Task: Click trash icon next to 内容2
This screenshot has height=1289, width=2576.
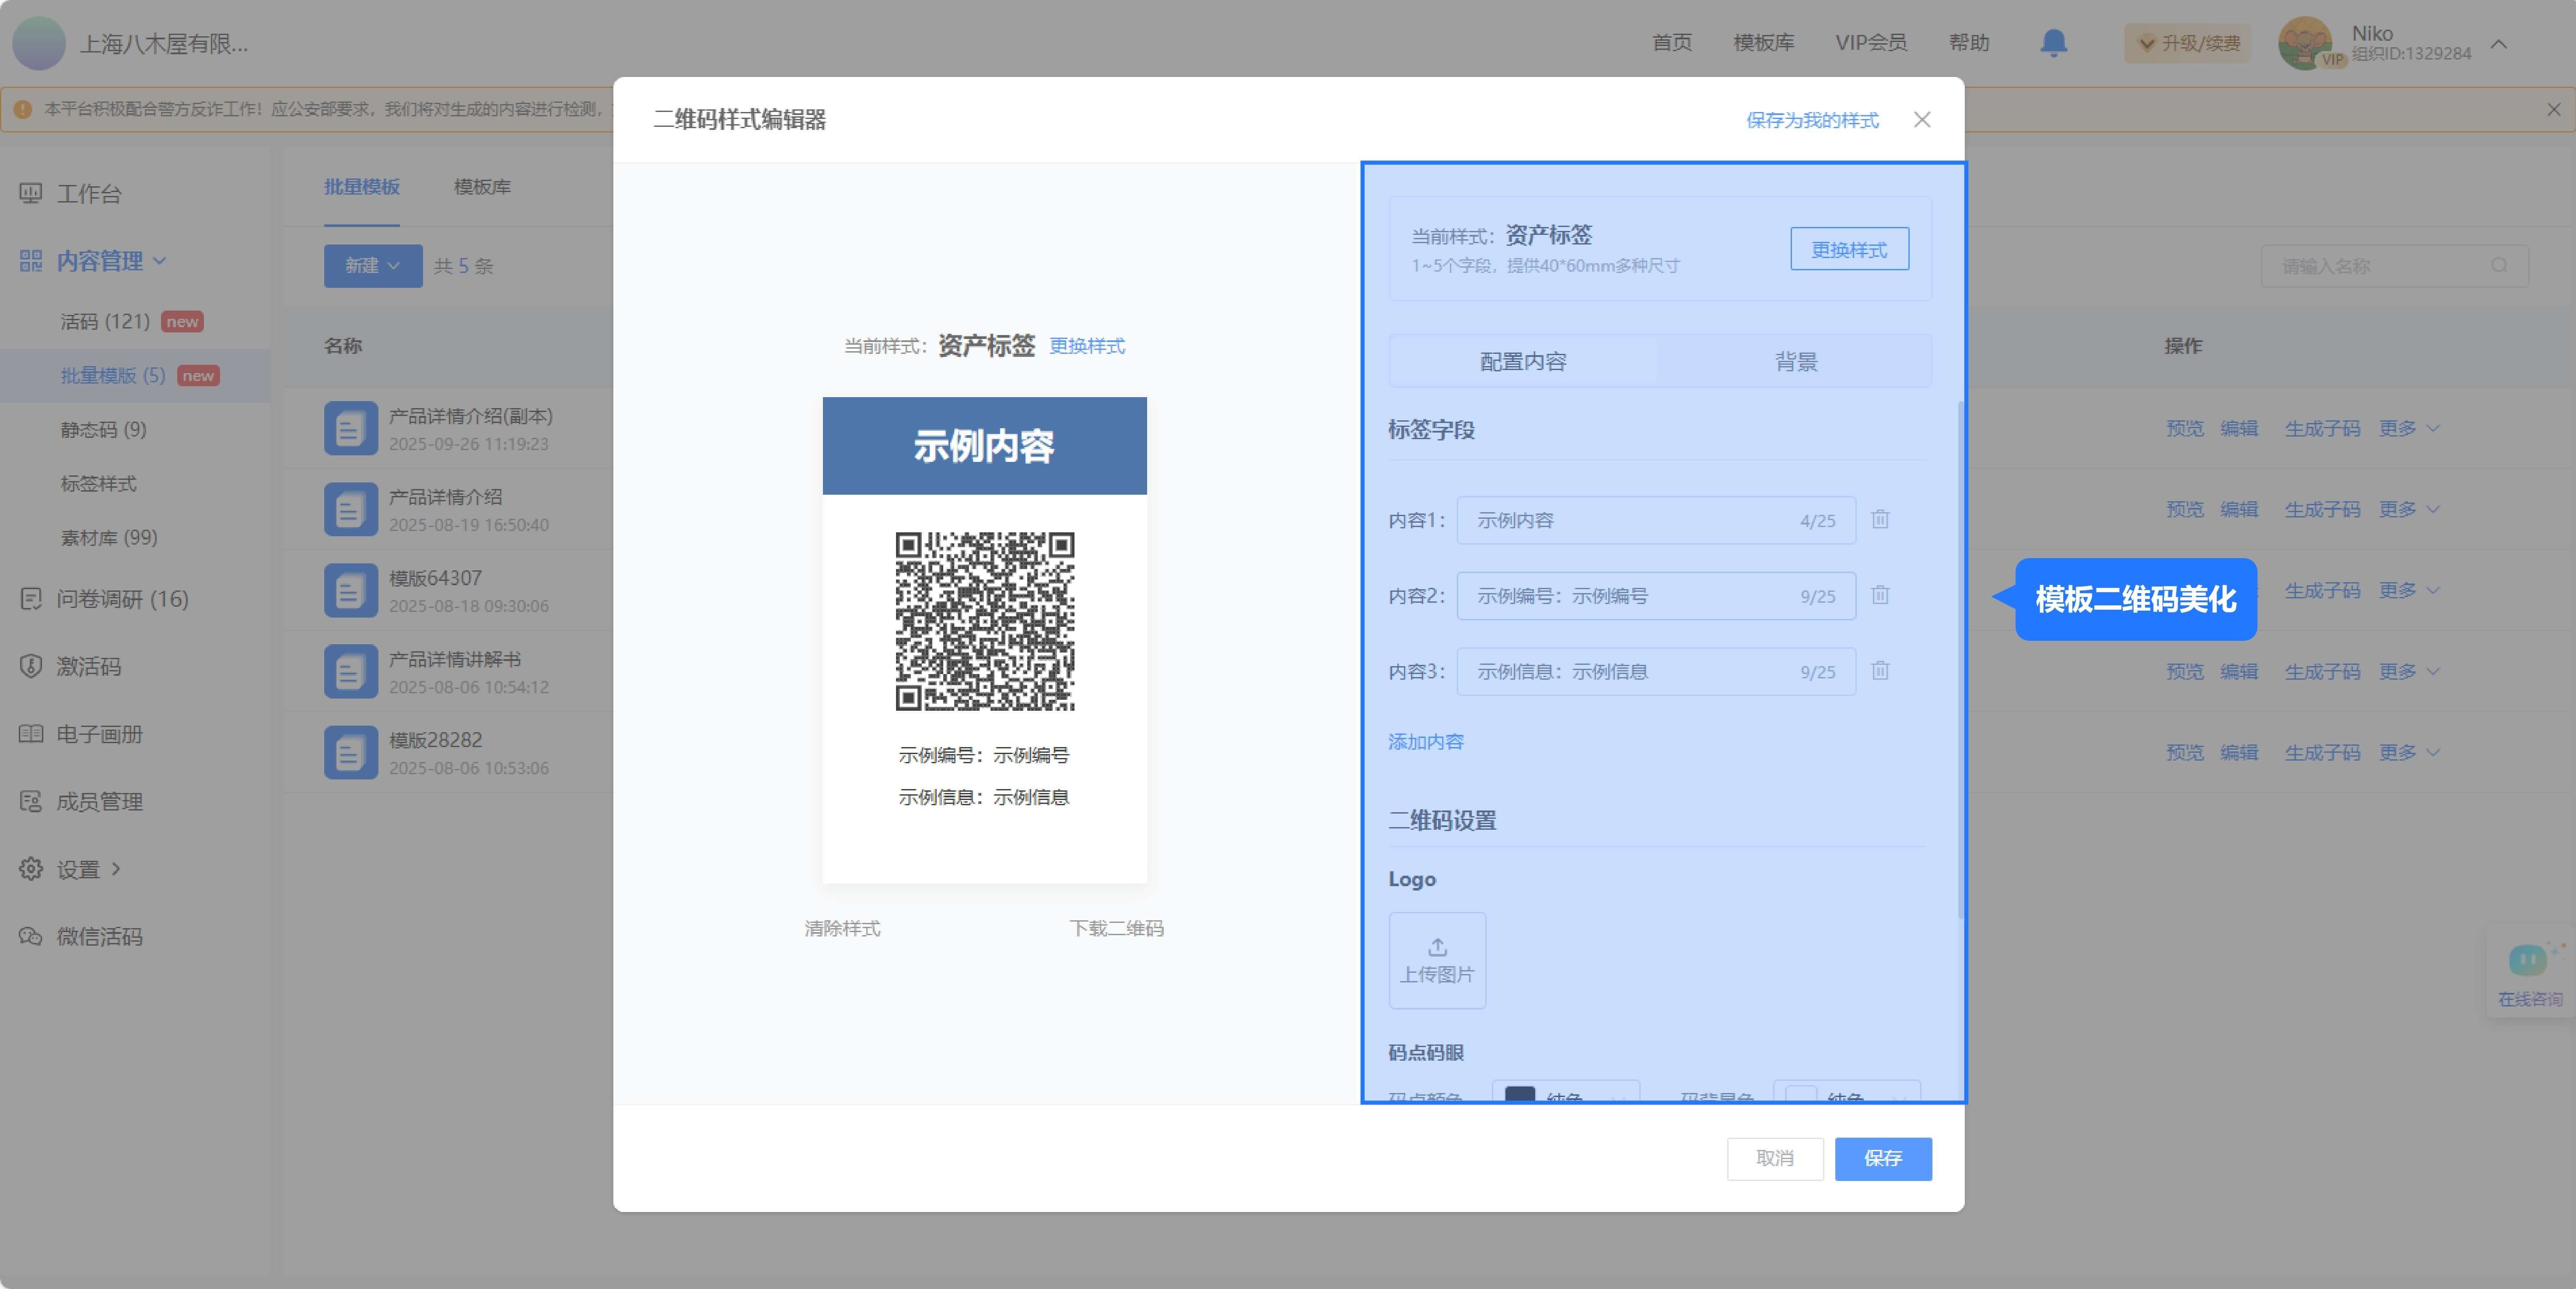Action: coord(1880,595)
